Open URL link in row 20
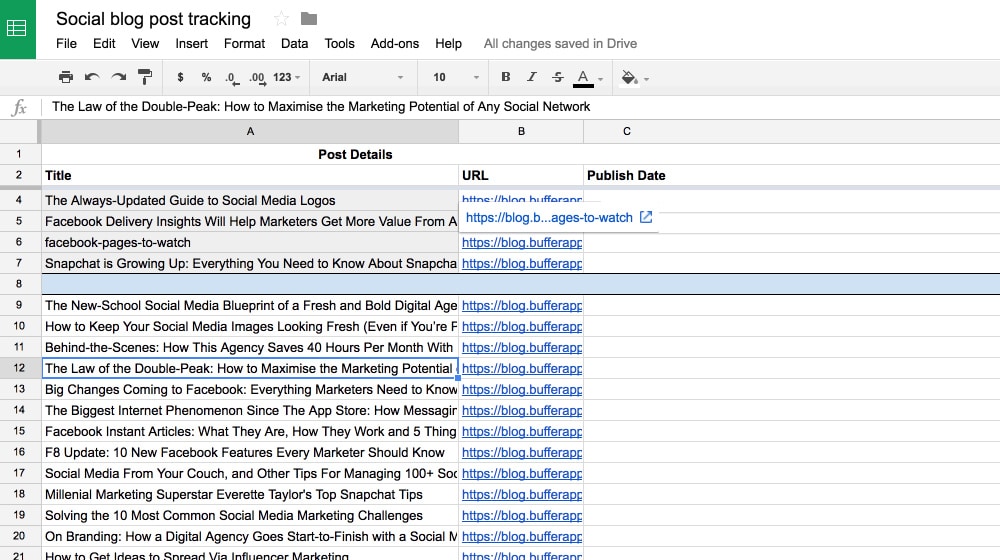Image resolution: width=1000 pixels, height=560 pixels. click(522, 537)
